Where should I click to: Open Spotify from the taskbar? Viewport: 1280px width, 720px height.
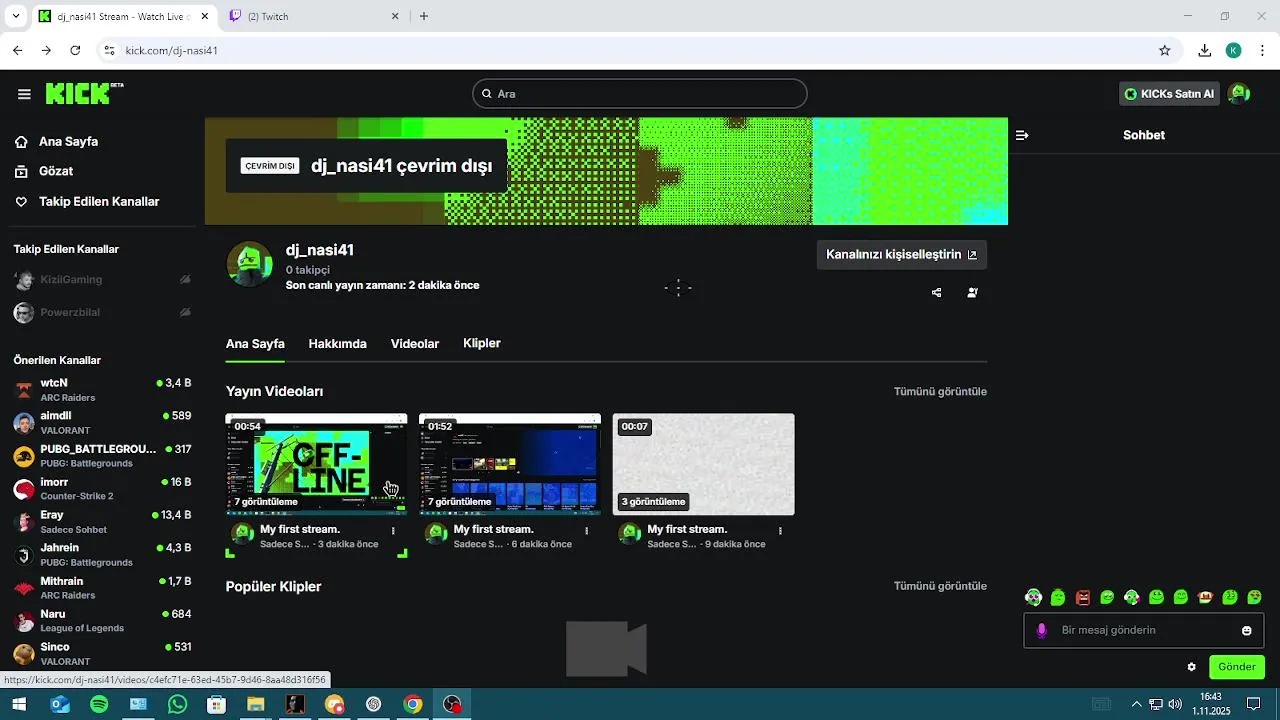pos(99,704)
